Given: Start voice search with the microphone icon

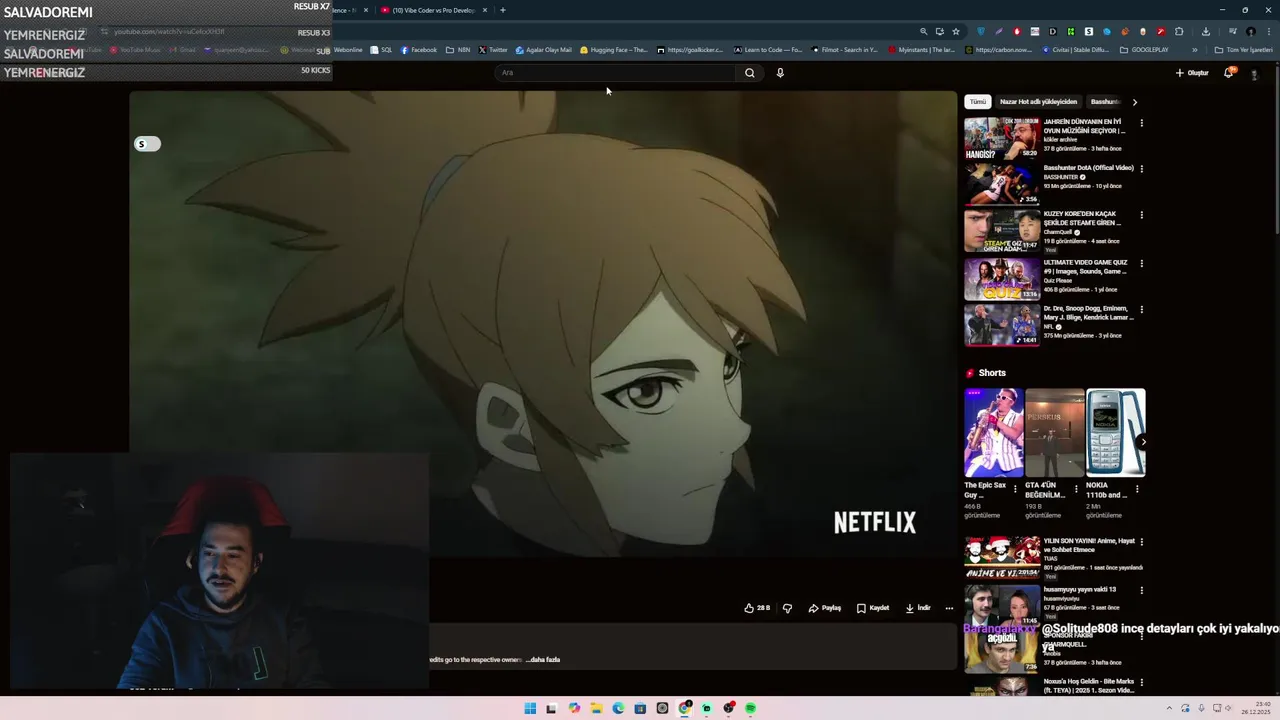Looking at the screenshot, I should (780, 73).
